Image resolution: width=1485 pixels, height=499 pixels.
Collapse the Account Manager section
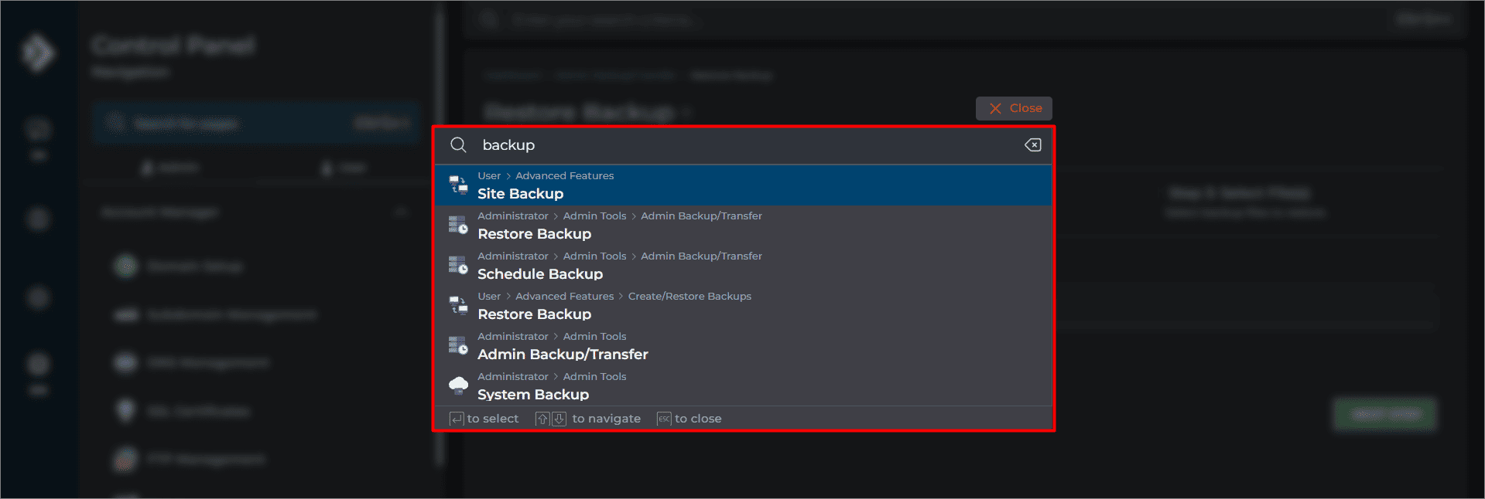[x=401, y=212]
